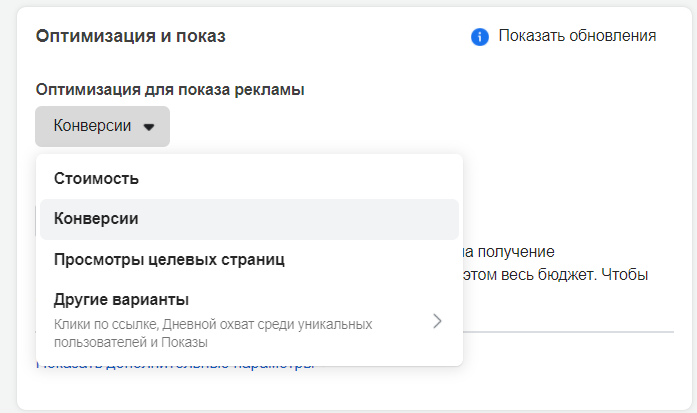Select the "Другие варианты" menu entry
Image resolution: width=697 pixels, height=413 pixels.
(x=122, y=300)
